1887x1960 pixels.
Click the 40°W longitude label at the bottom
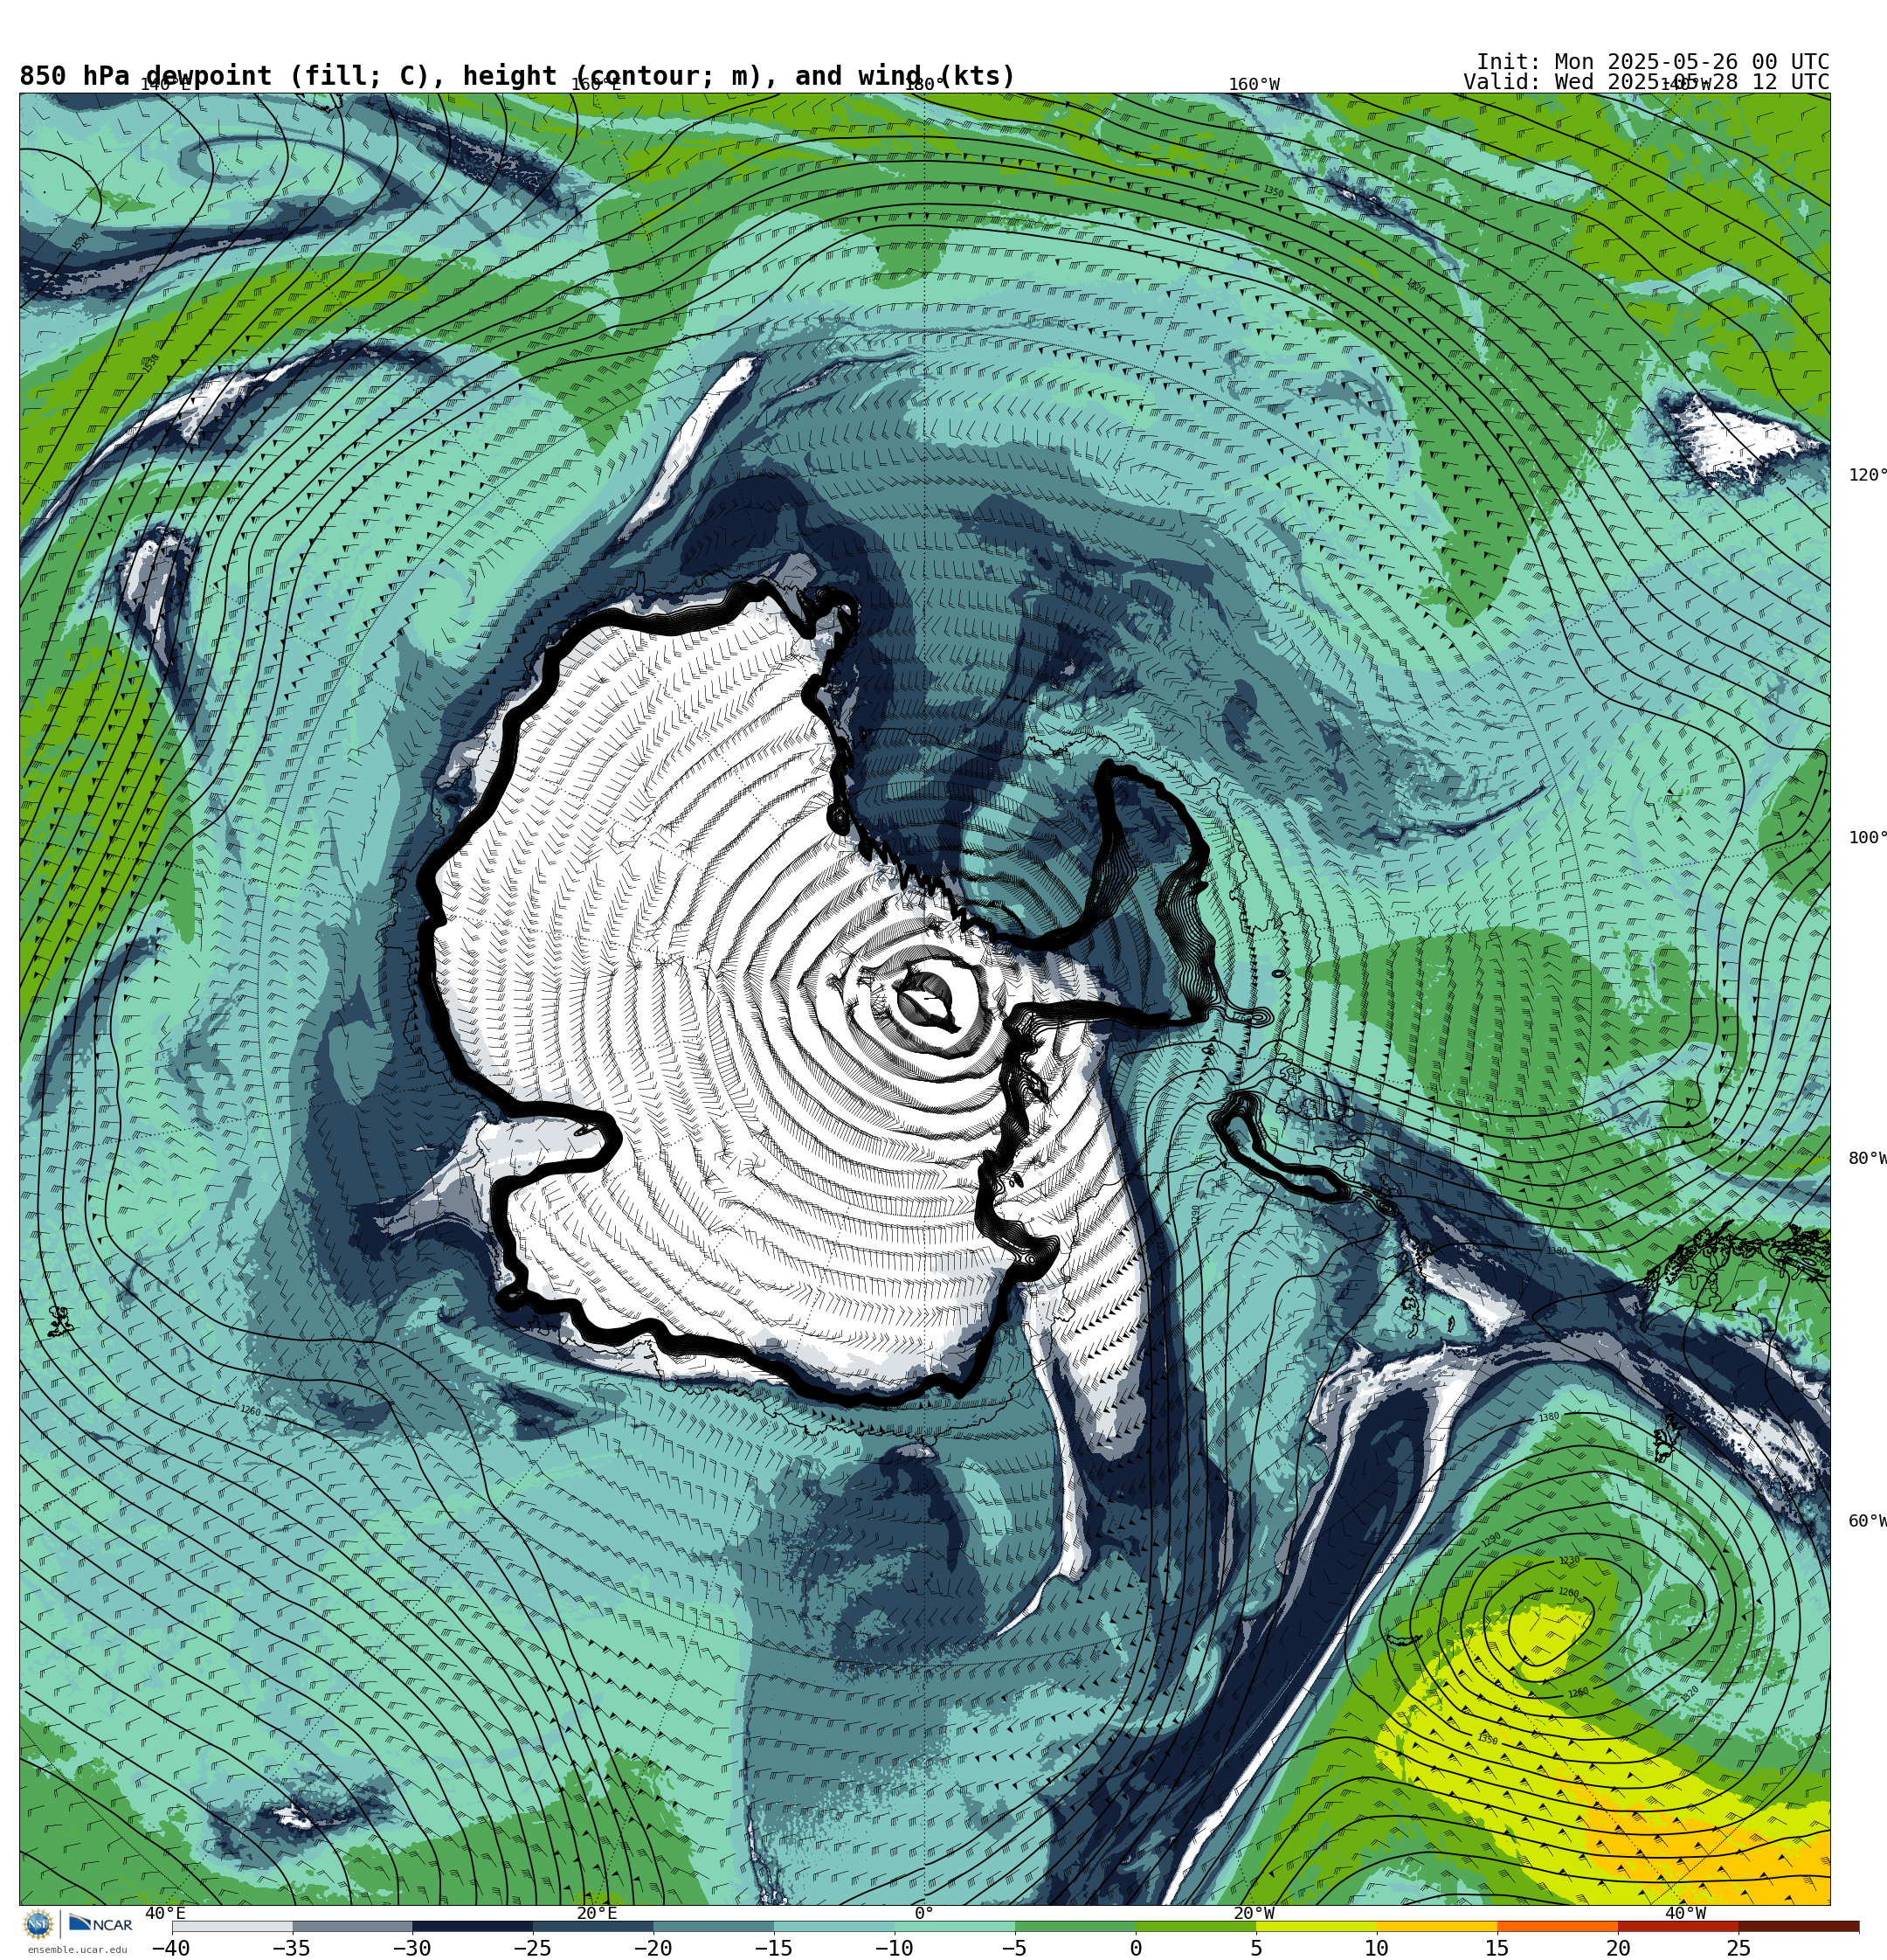point(1685,1913)
